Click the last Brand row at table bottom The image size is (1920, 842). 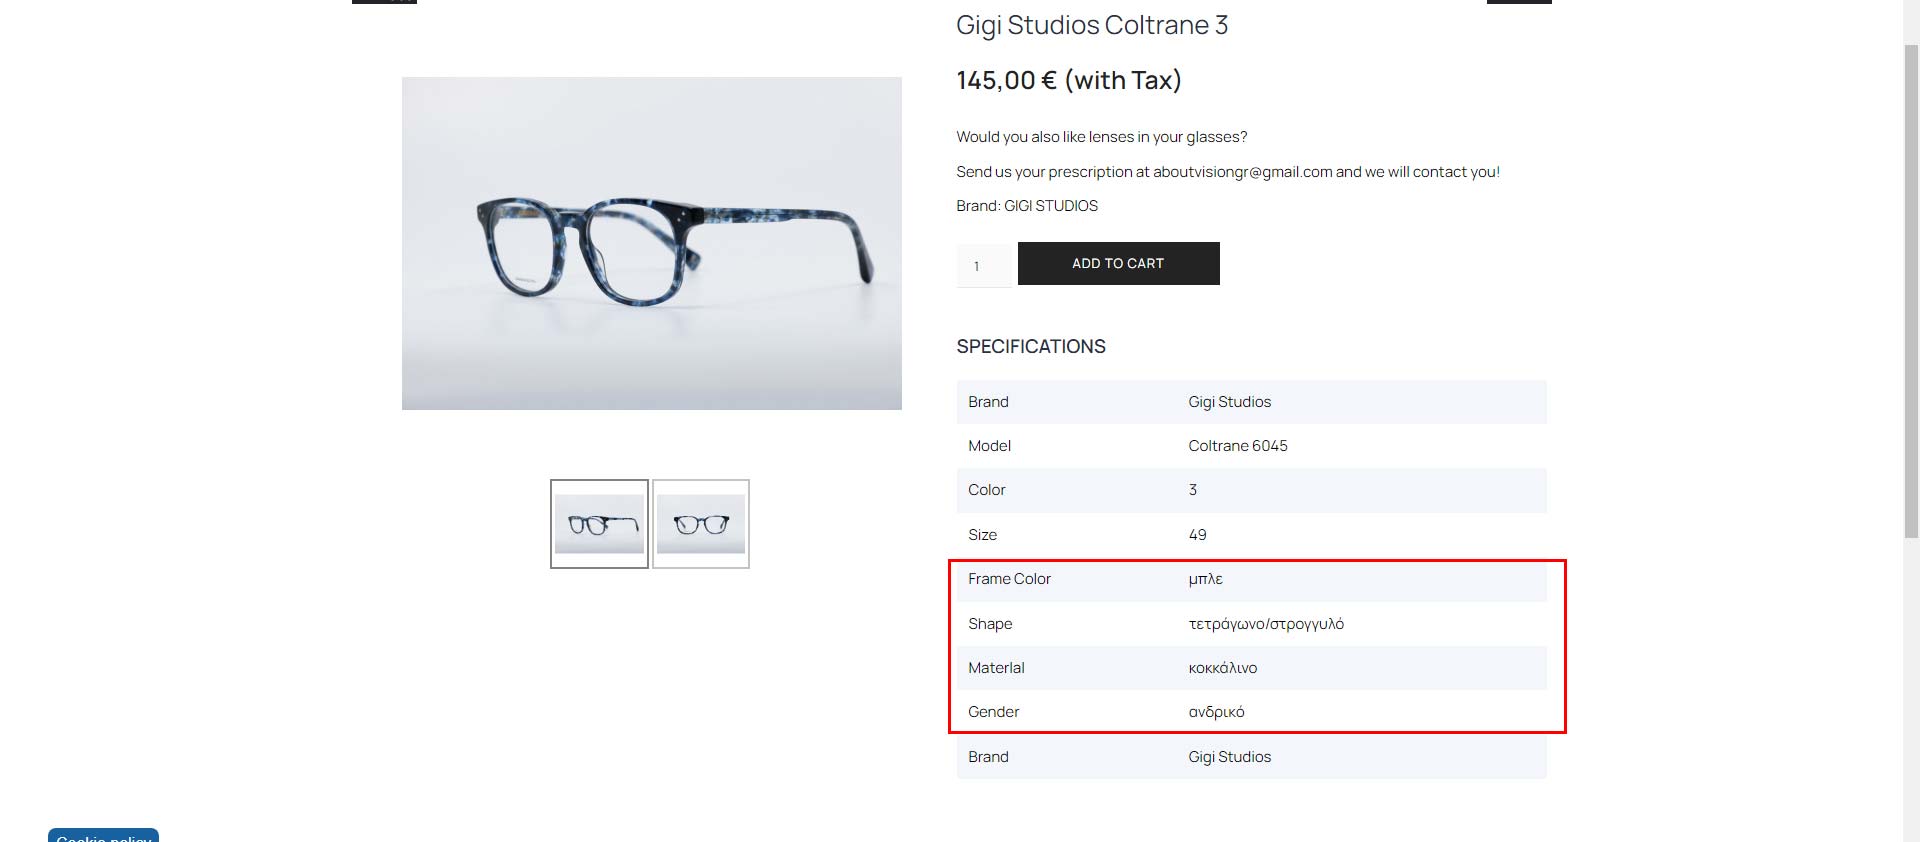coord(1252,757)
